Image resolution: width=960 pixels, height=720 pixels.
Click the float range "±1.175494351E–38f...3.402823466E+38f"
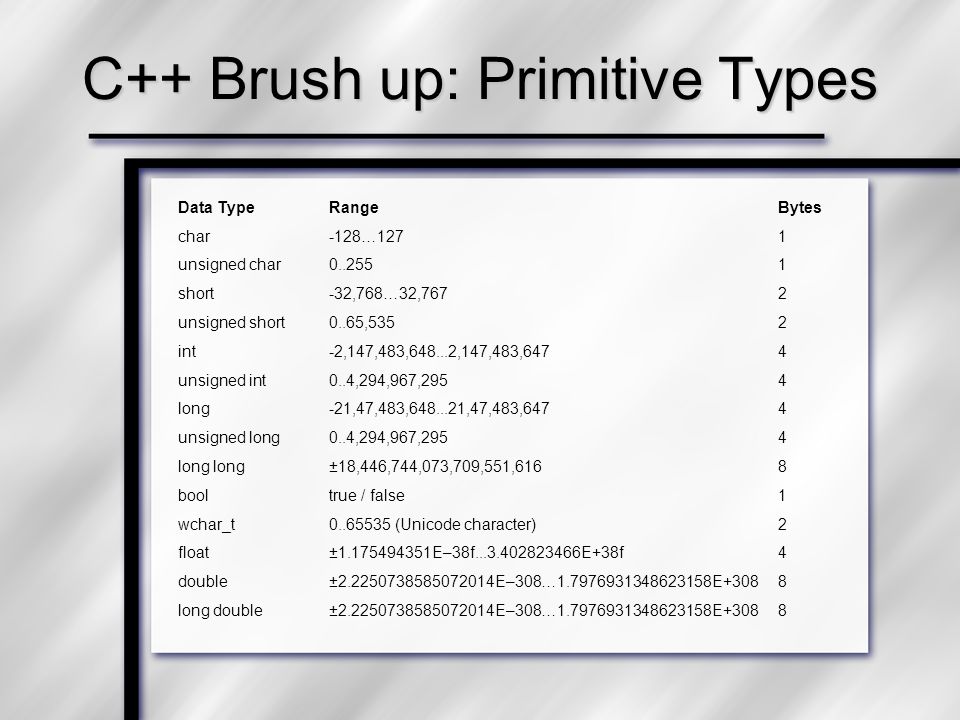click(x=476, y=553)
